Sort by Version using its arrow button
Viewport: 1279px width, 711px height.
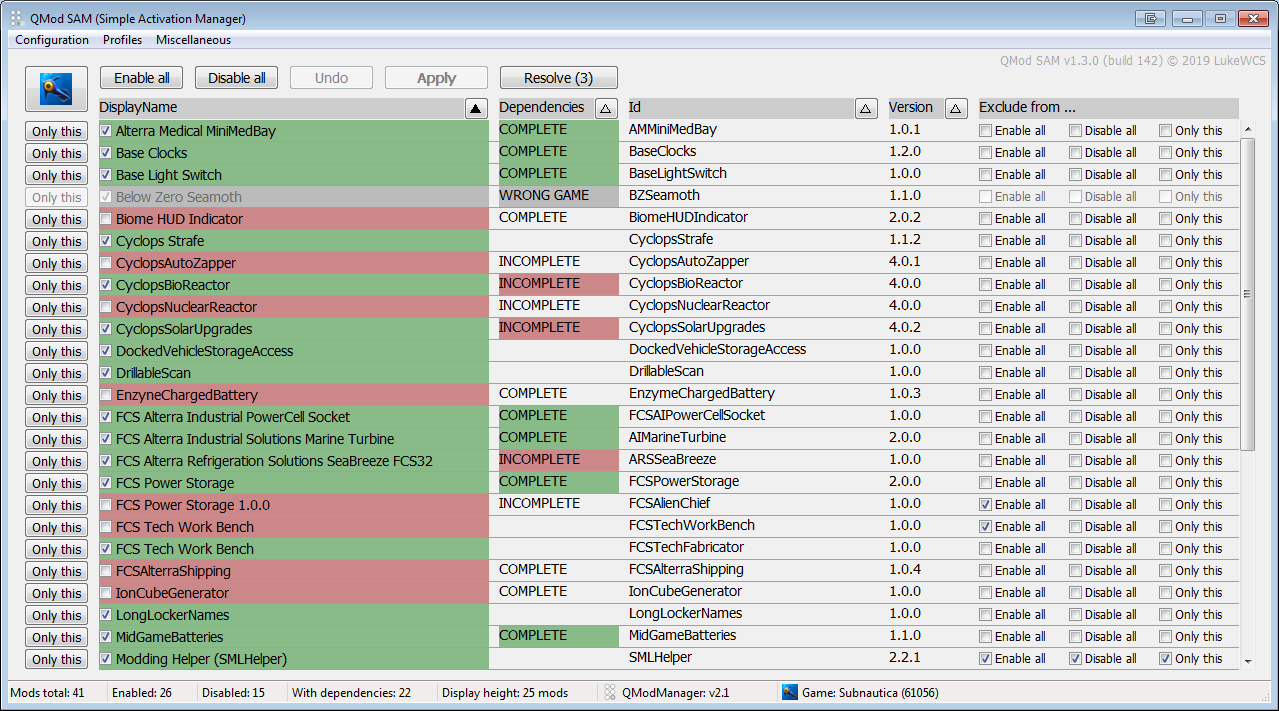click(x=956, y=108)
